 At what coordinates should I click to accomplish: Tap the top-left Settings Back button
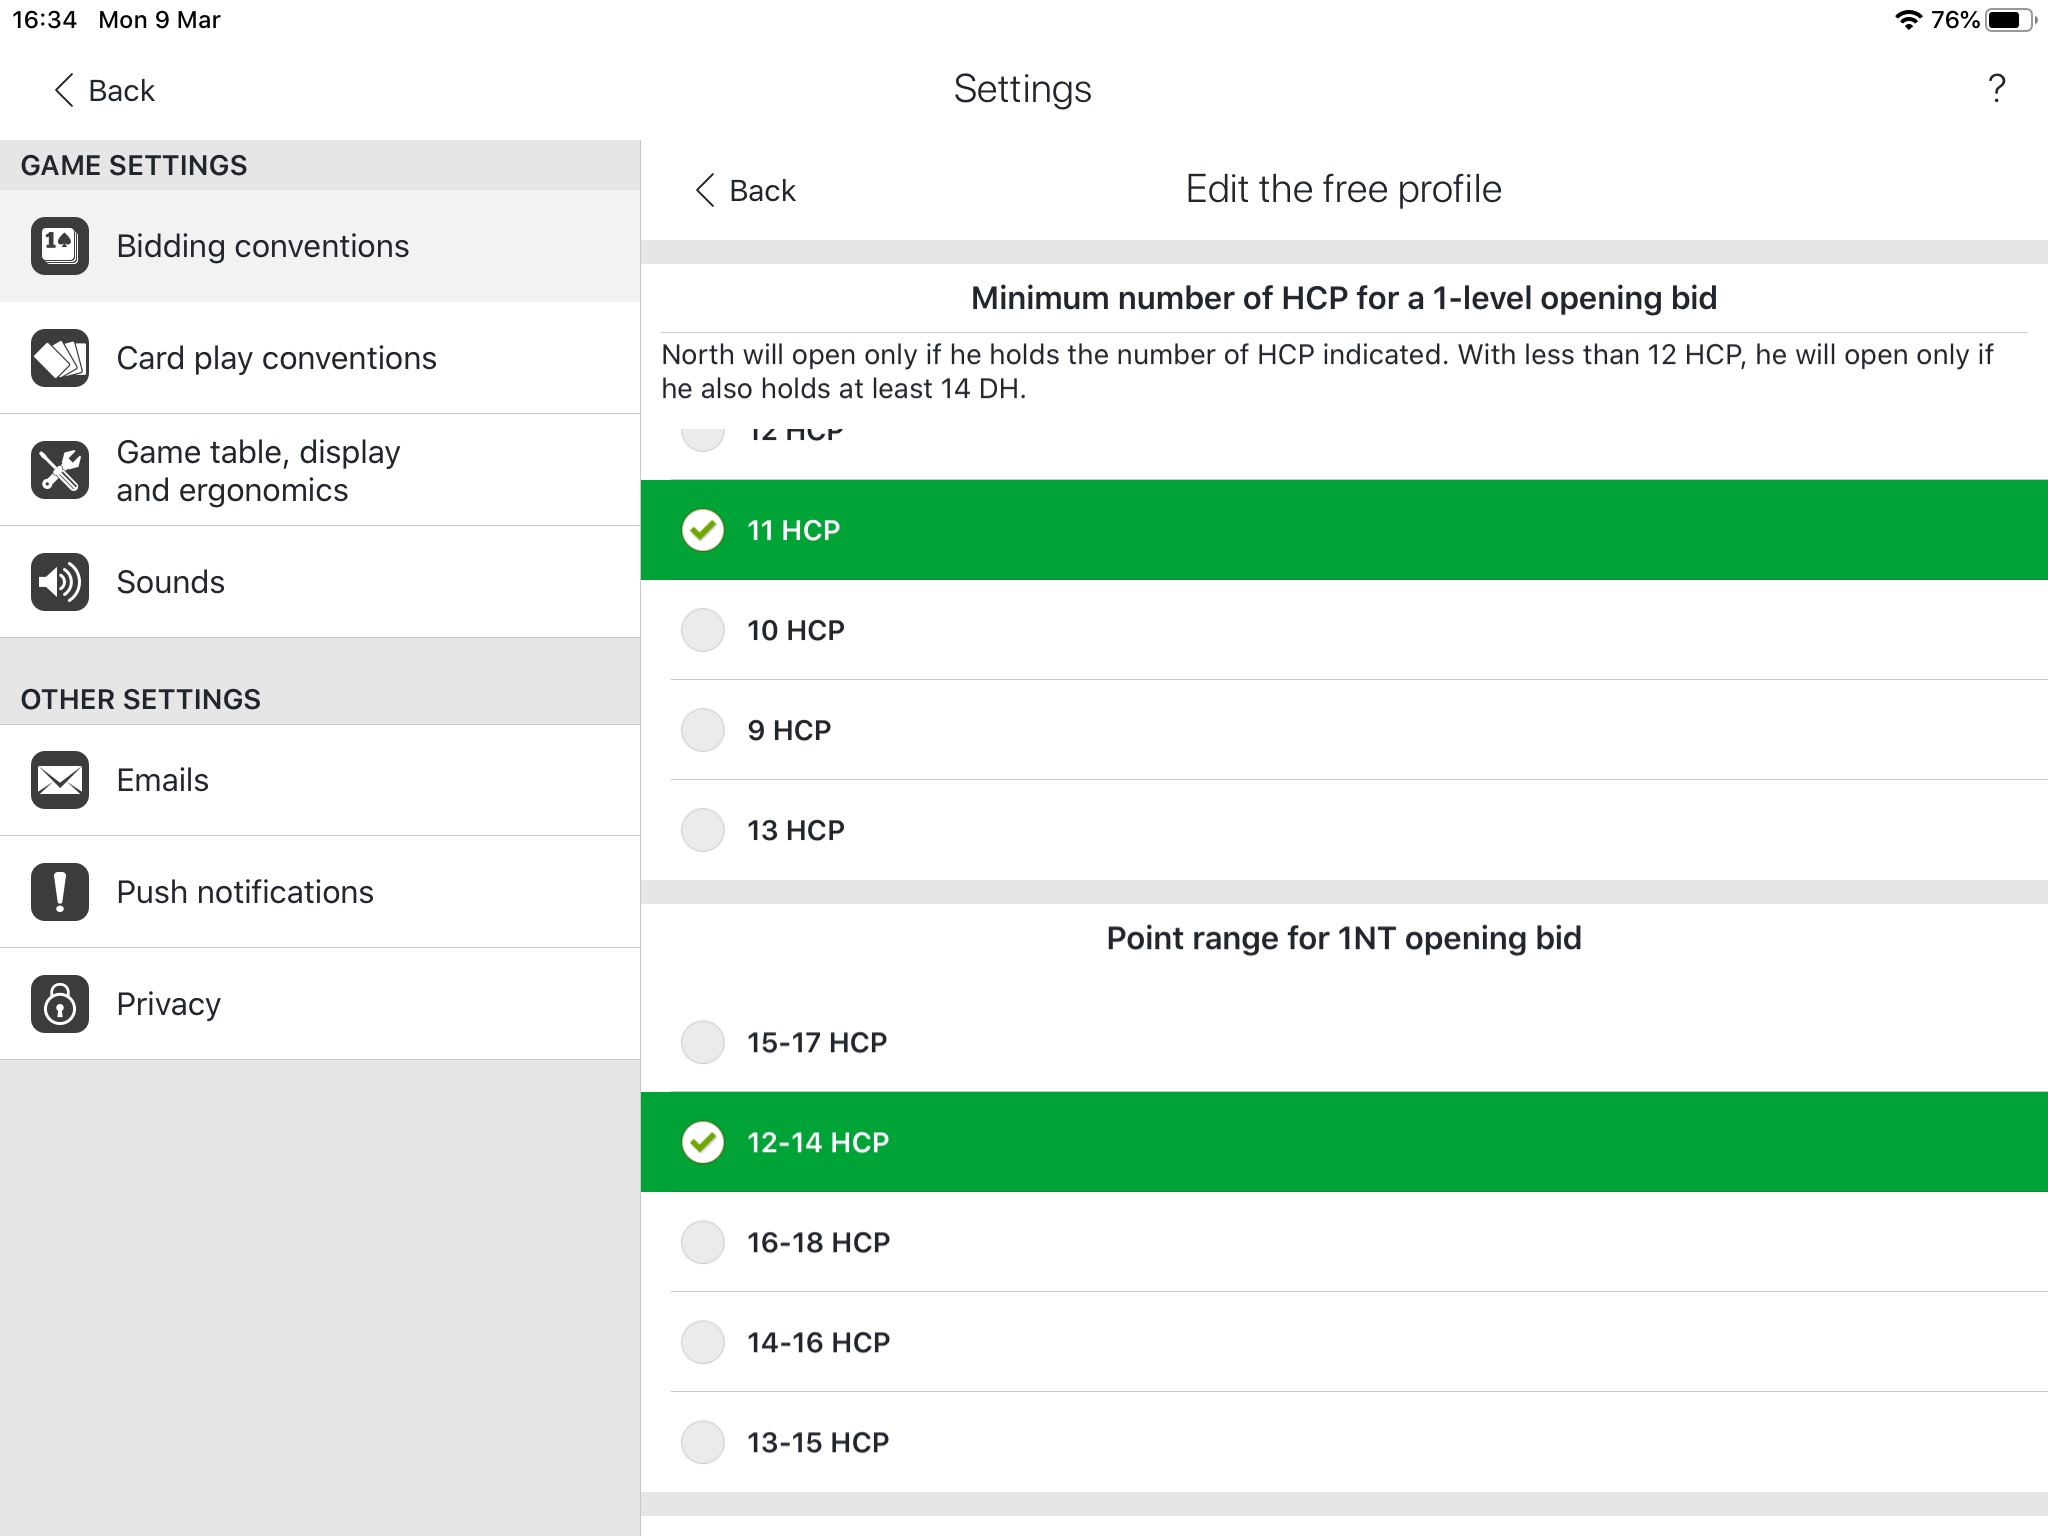[x=104, y=90]
